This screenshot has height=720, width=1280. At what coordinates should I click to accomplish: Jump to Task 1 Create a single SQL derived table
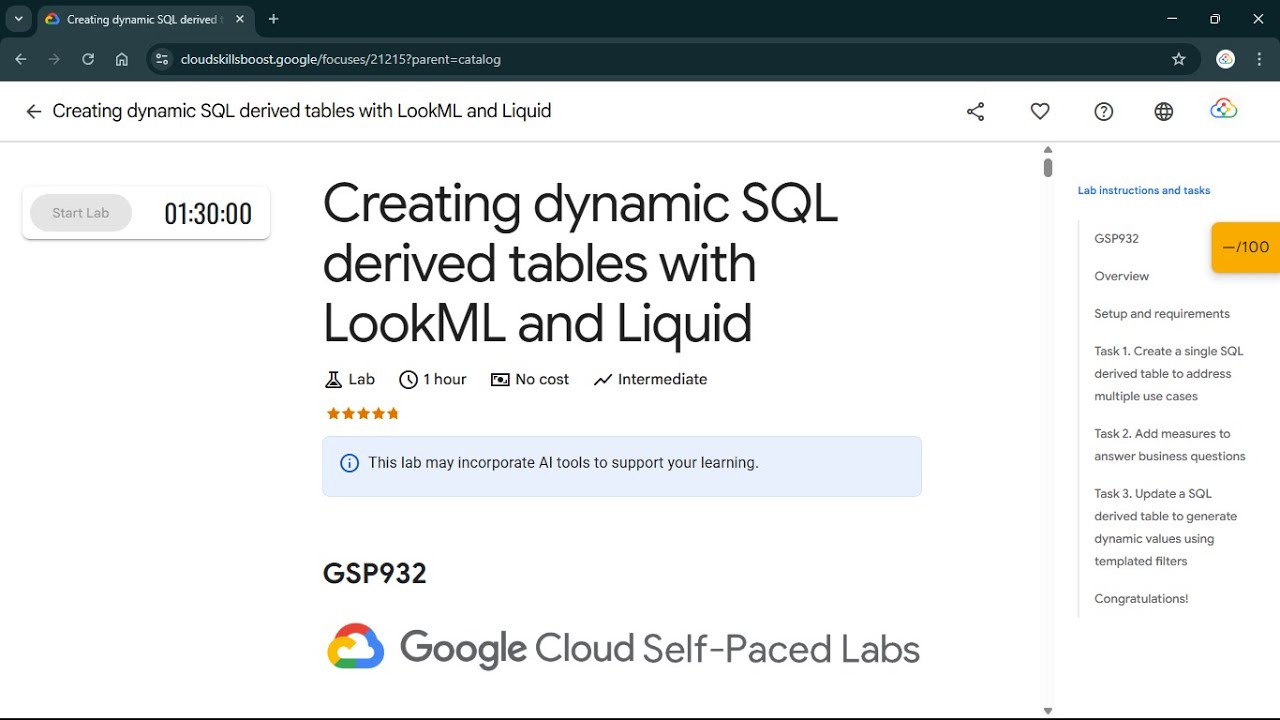[x=1168, y=374]
